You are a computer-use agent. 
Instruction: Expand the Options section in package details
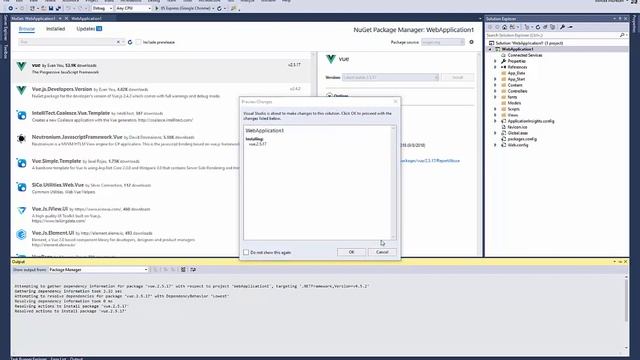[329, 96]
